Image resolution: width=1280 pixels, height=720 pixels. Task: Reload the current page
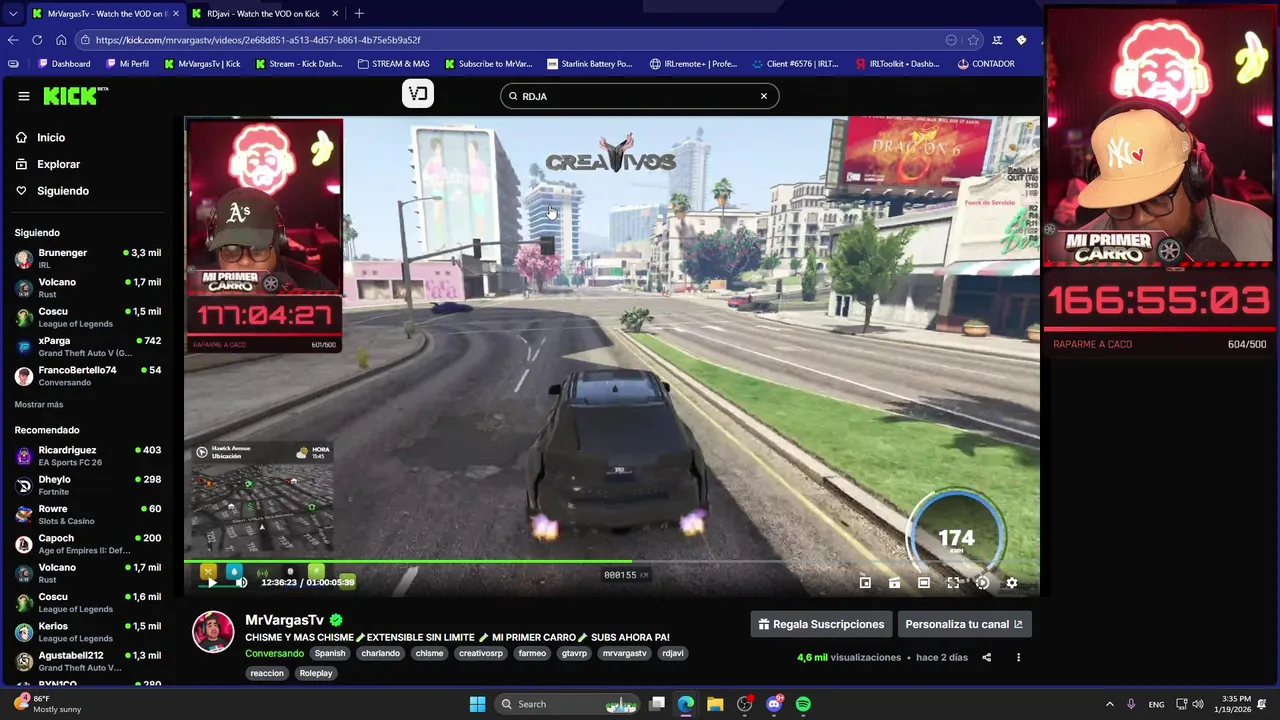[37, 40]
